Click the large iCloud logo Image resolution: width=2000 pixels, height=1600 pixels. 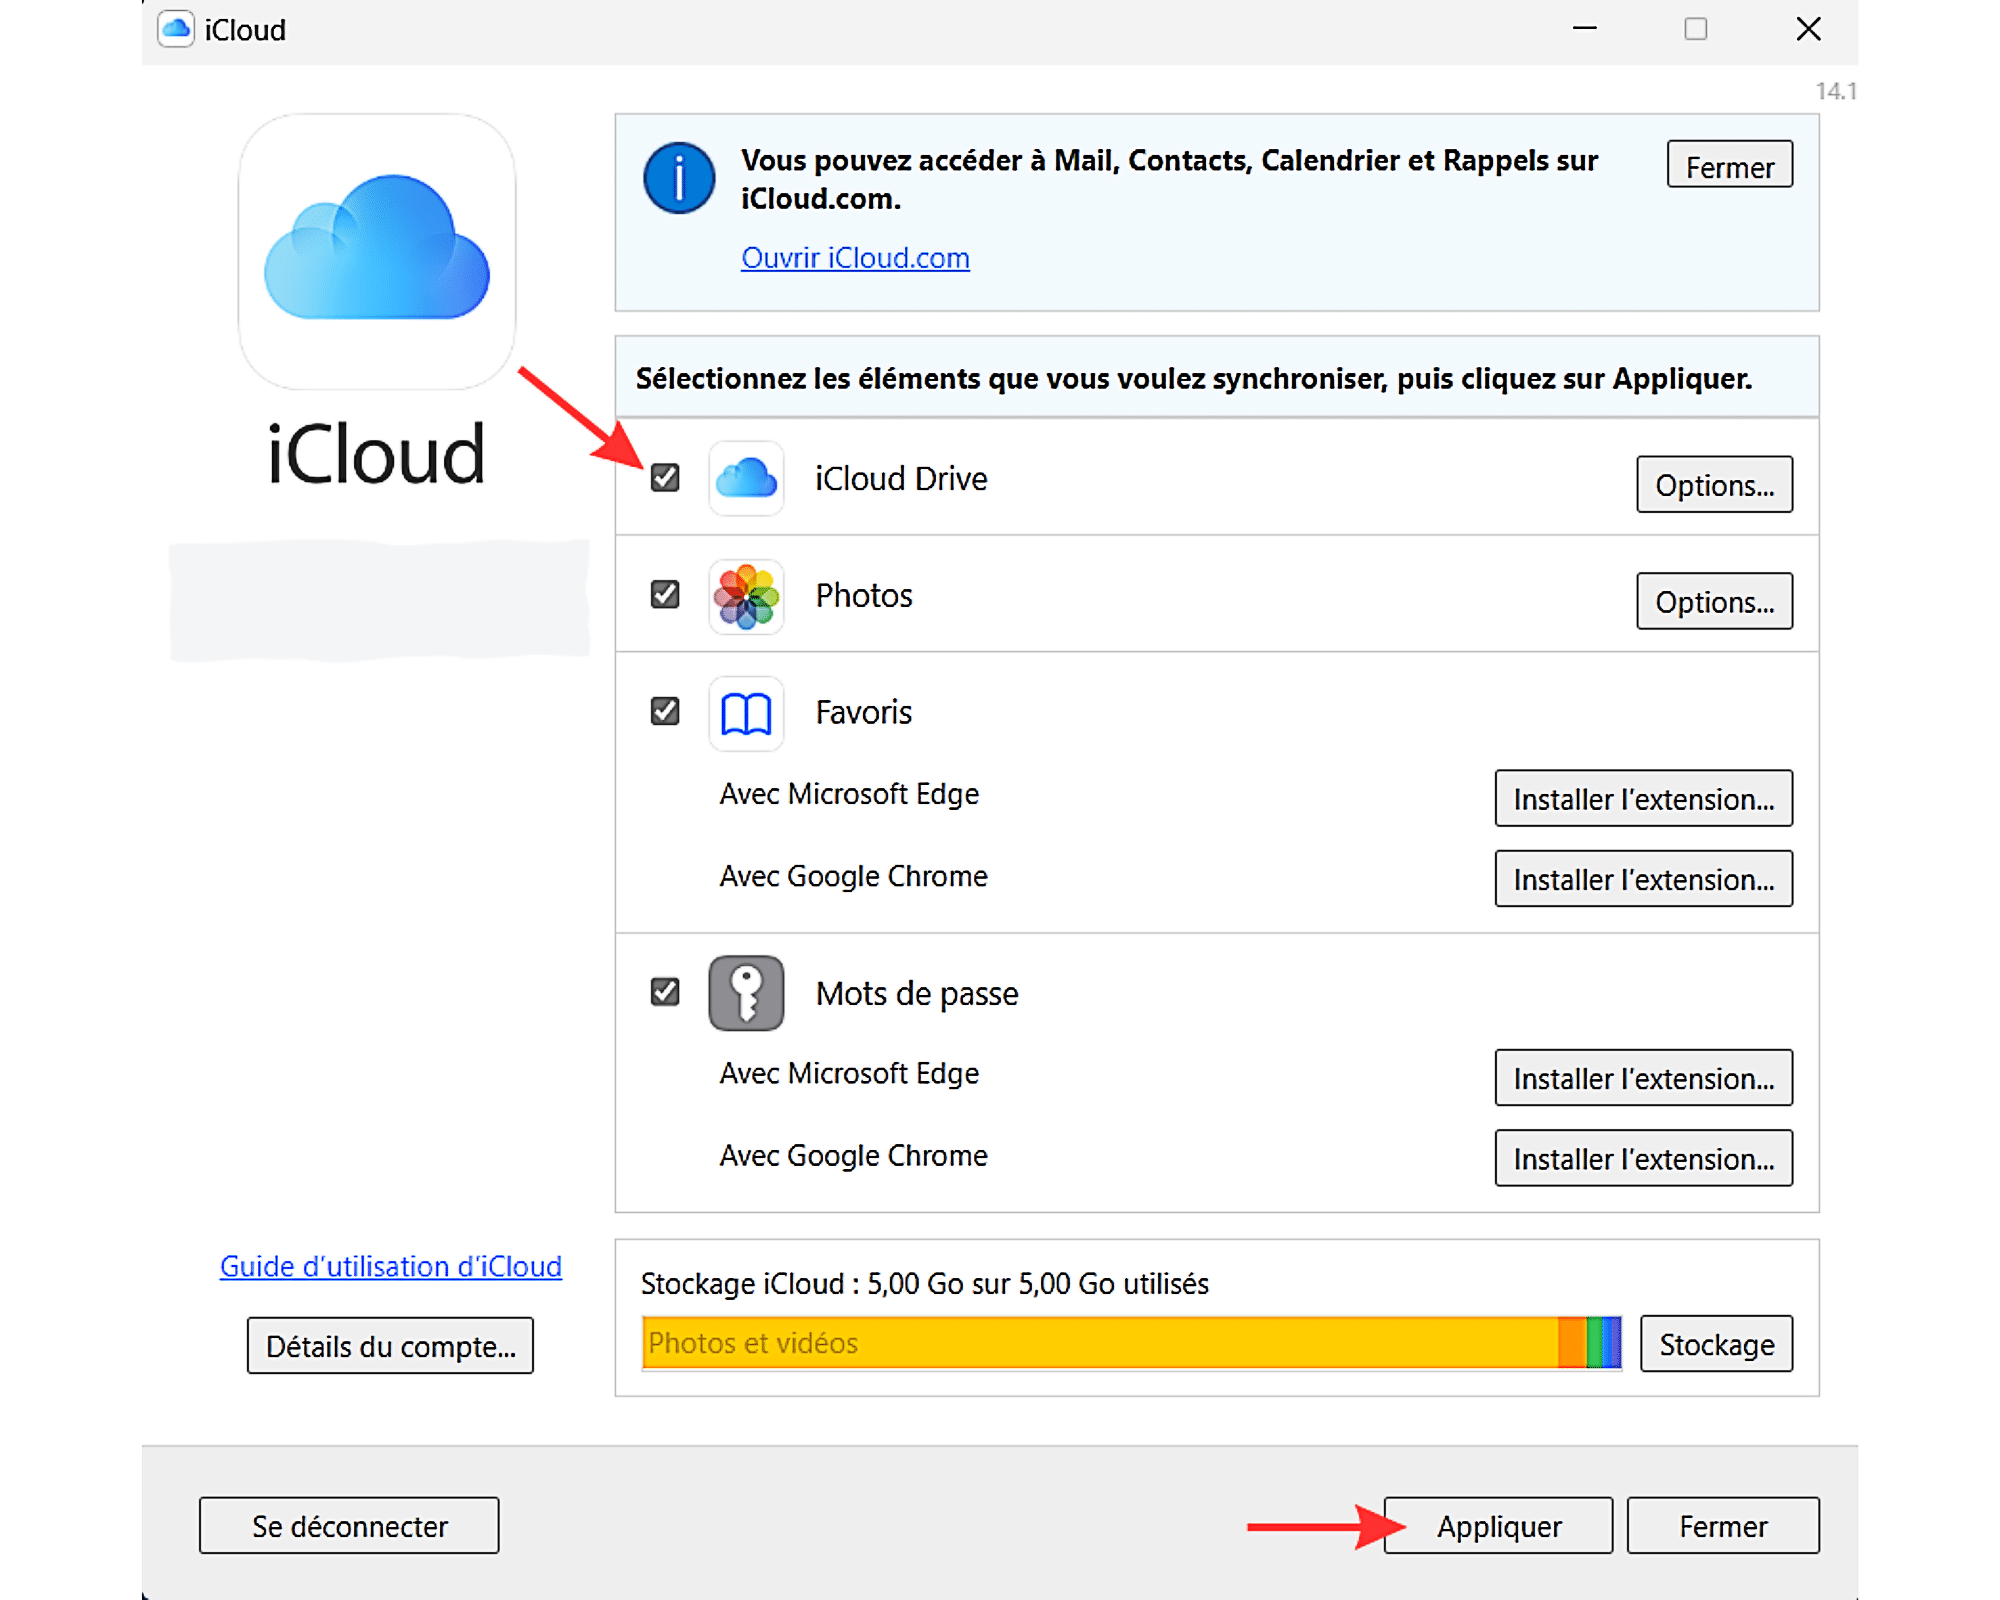[377, 251]
